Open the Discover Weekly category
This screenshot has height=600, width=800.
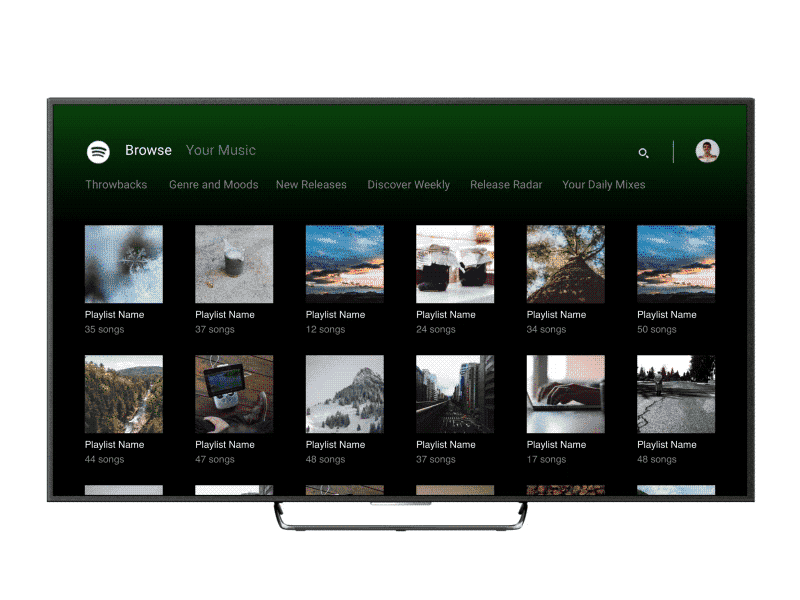[409, 185]
